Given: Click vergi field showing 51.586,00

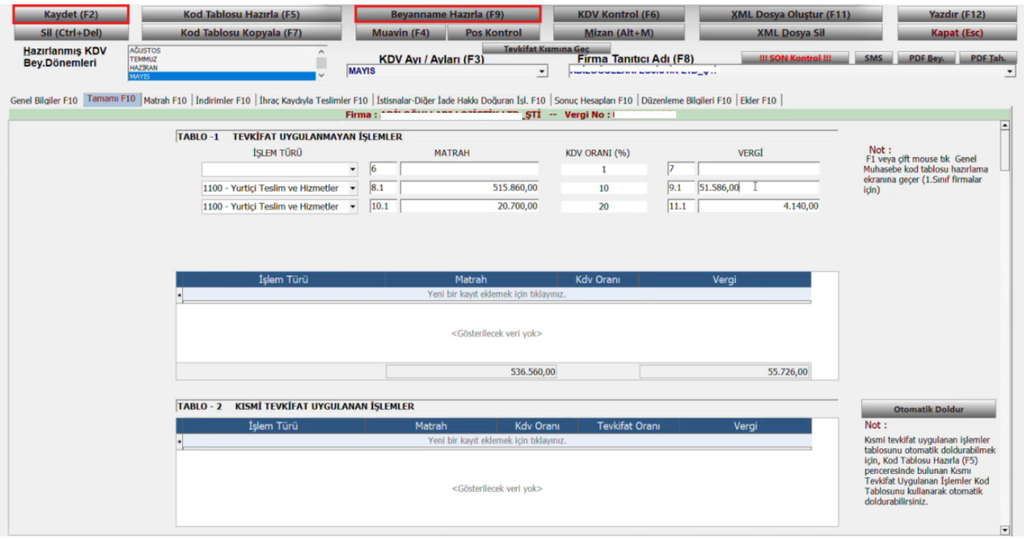Looking at the screenshot, I should [758, 188].
